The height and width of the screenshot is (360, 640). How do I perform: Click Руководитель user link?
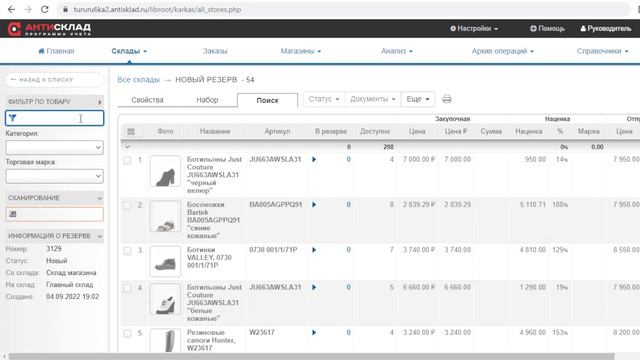(x=606, y=29)
